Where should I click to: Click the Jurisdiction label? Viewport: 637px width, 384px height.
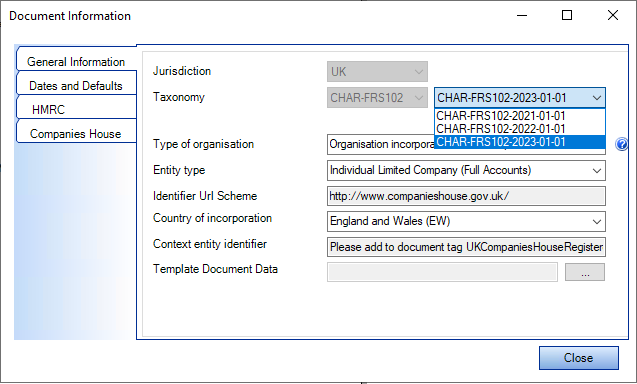[x=182, y=71]
